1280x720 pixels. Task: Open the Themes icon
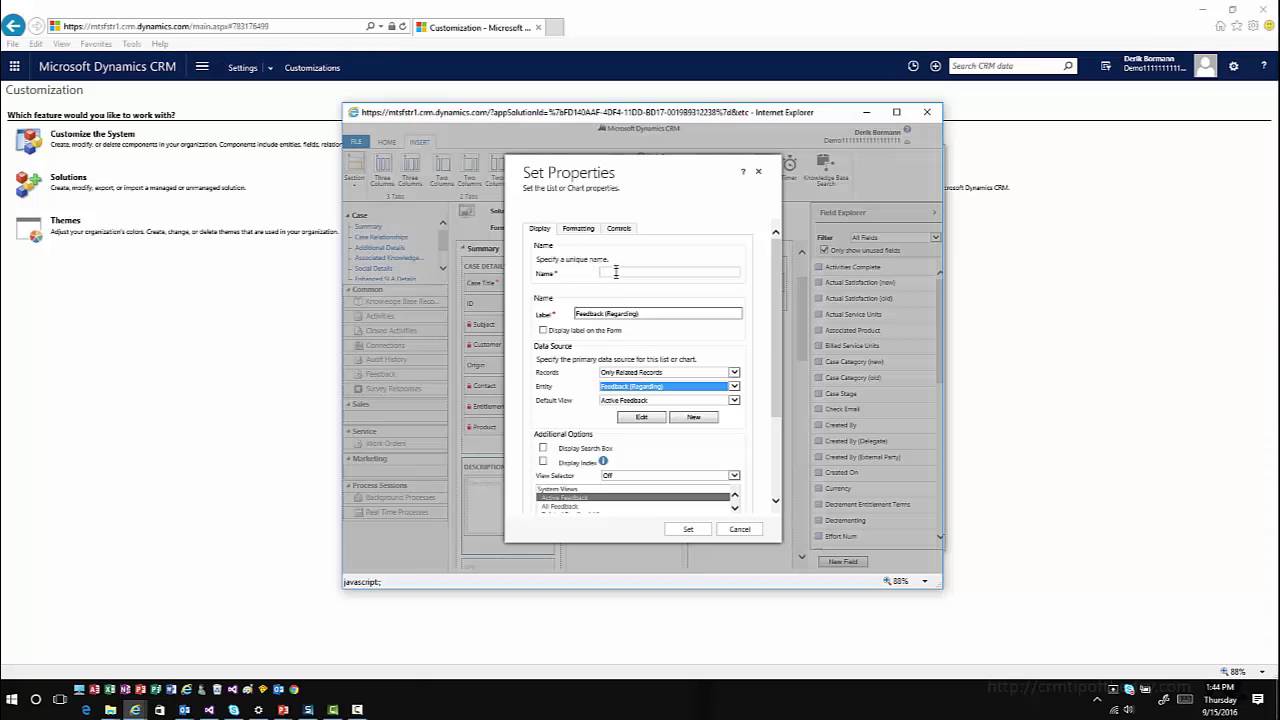(x=29, y=228)
